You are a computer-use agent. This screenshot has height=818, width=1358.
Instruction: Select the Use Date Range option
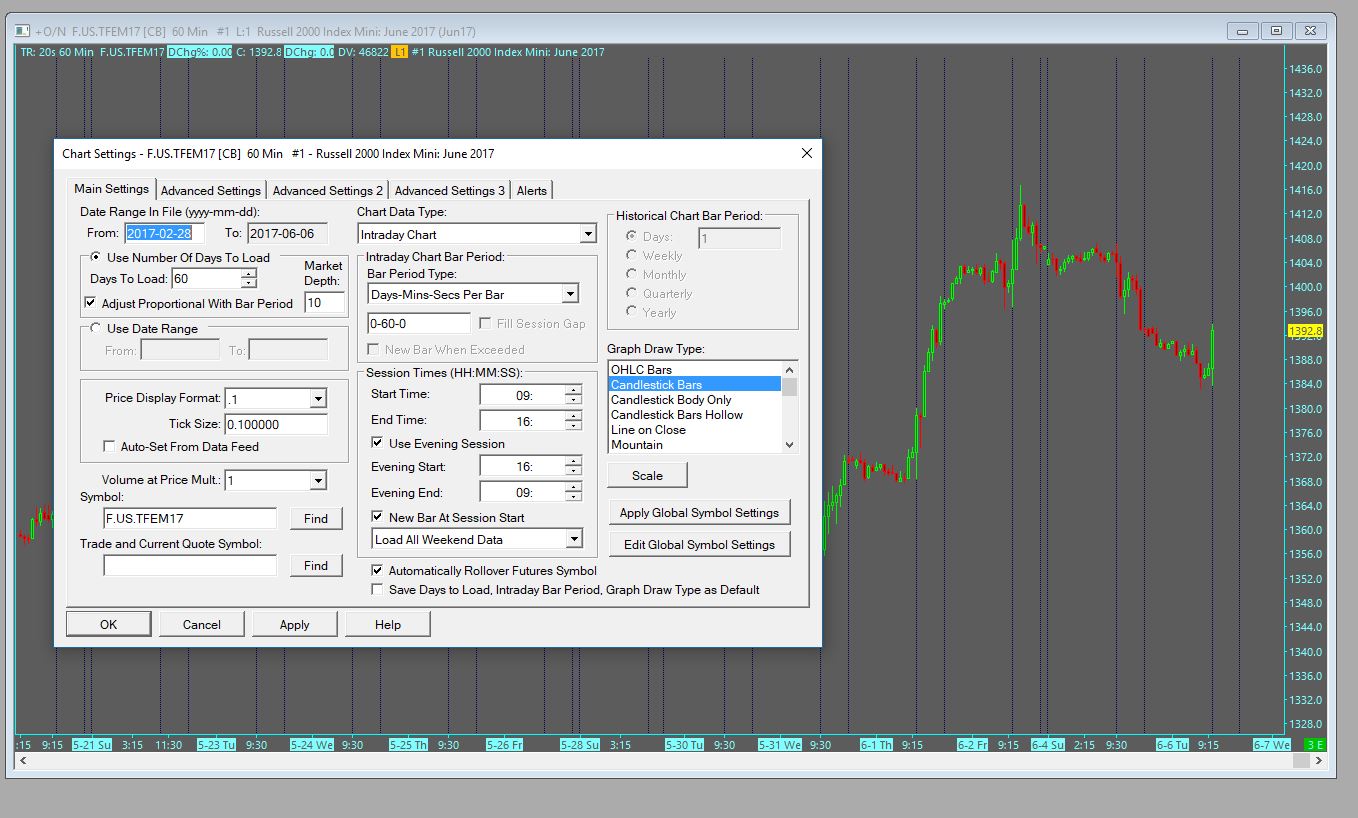pos(96,328)
